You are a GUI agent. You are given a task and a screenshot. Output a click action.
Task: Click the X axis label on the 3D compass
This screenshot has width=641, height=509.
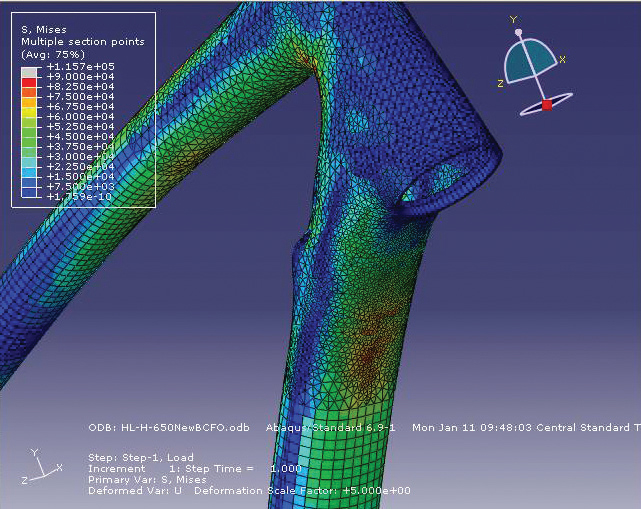coord(562,60)
